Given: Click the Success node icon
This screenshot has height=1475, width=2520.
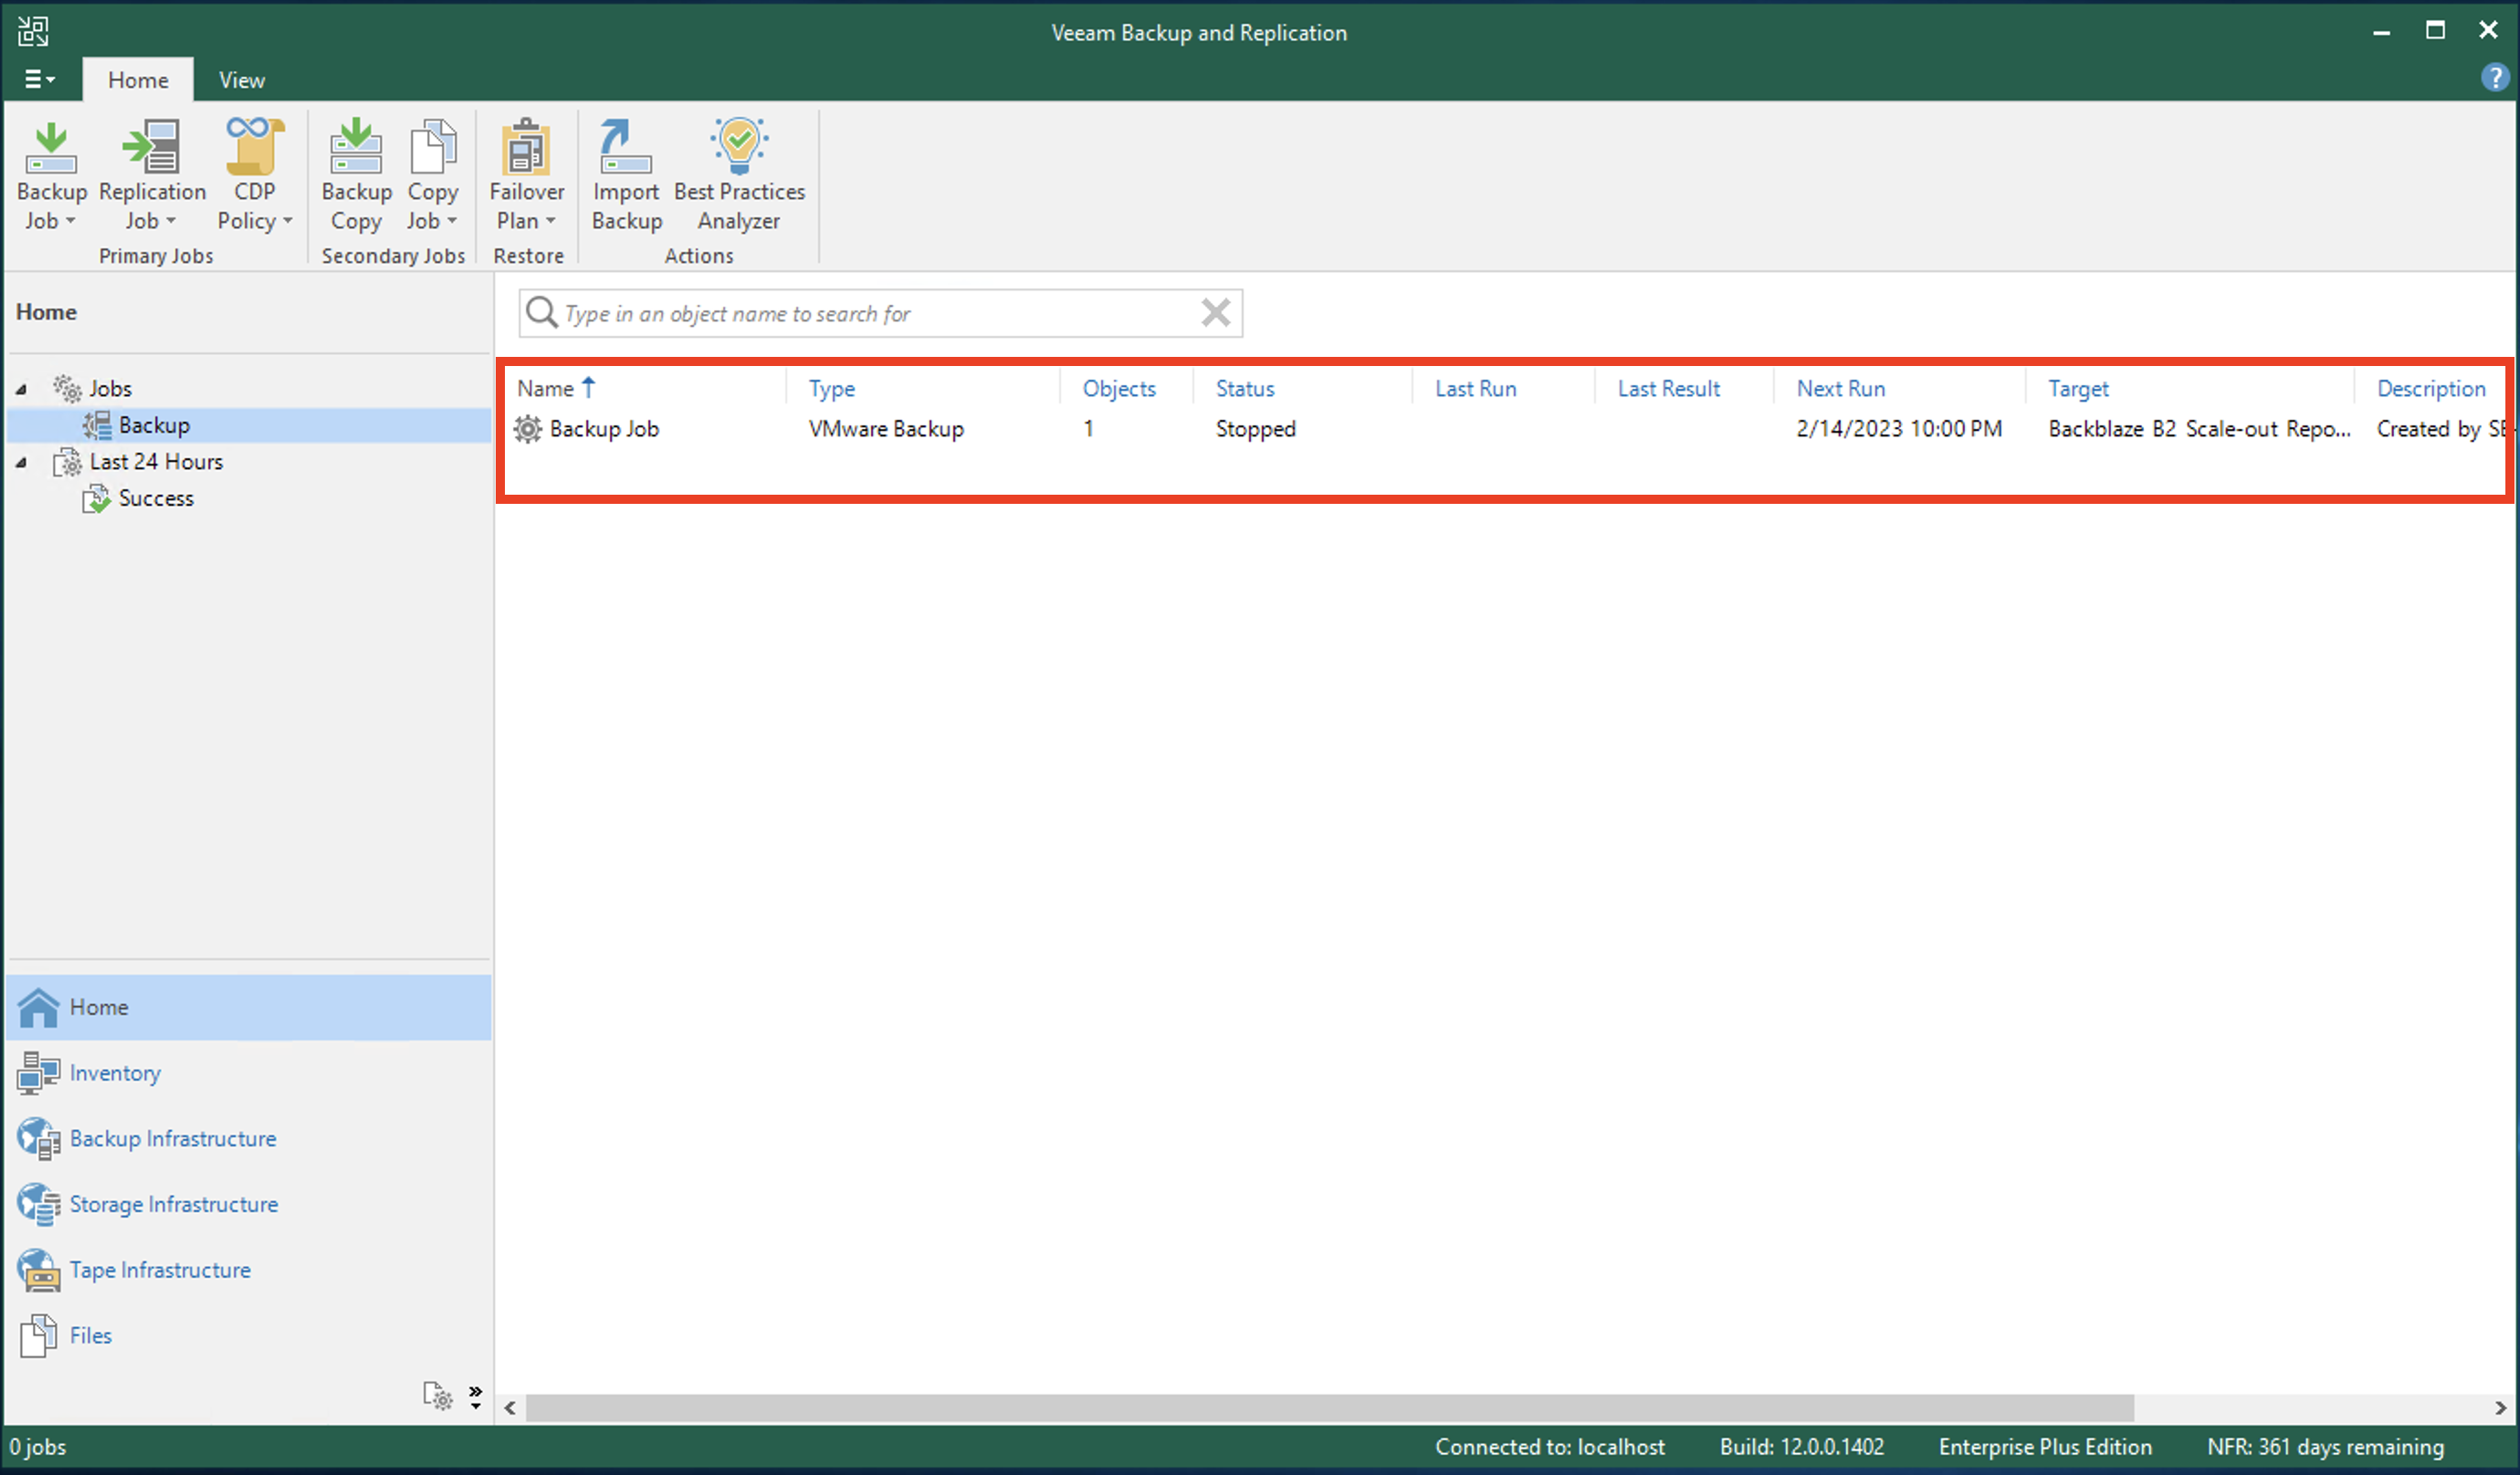Looking at the screenshot, I should coord(96,498).
